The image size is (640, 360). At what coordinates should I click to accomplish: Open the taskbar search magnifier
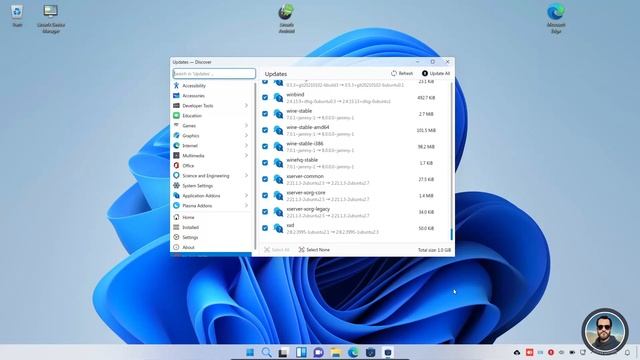click(x=267, y=352)
